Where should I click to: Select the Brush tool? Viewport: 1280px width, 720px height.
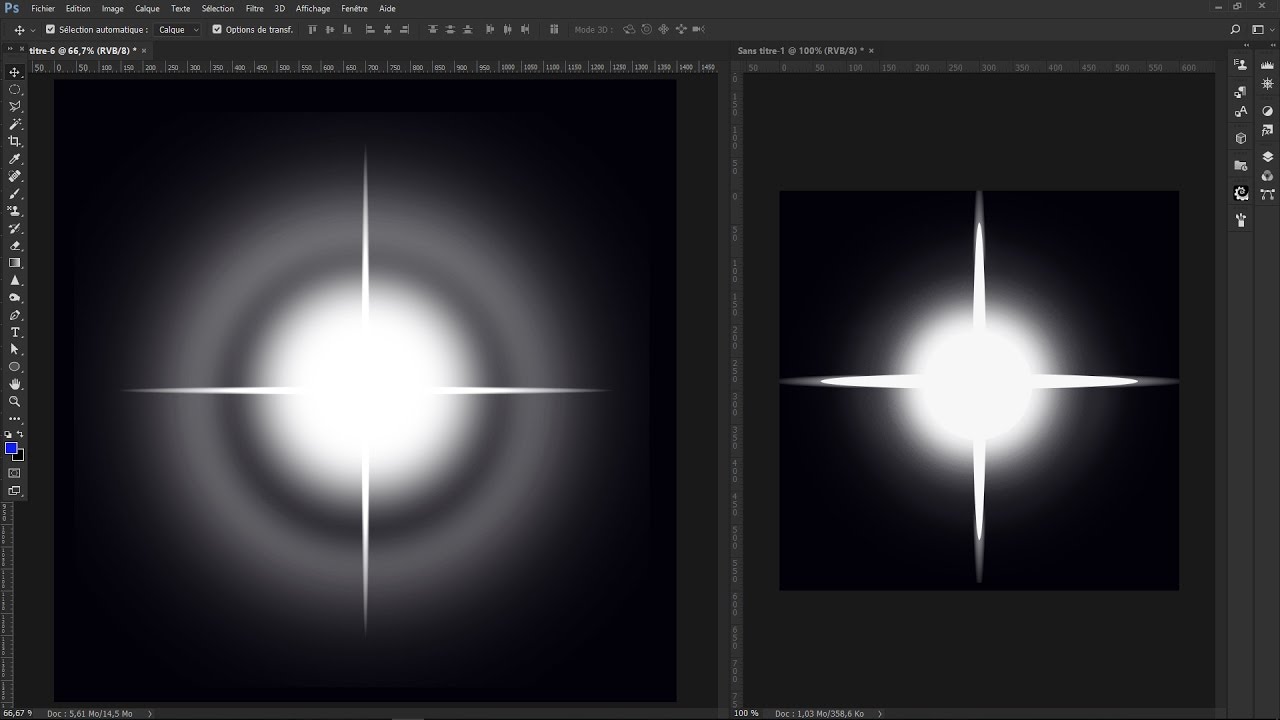[x=15, y=193]
